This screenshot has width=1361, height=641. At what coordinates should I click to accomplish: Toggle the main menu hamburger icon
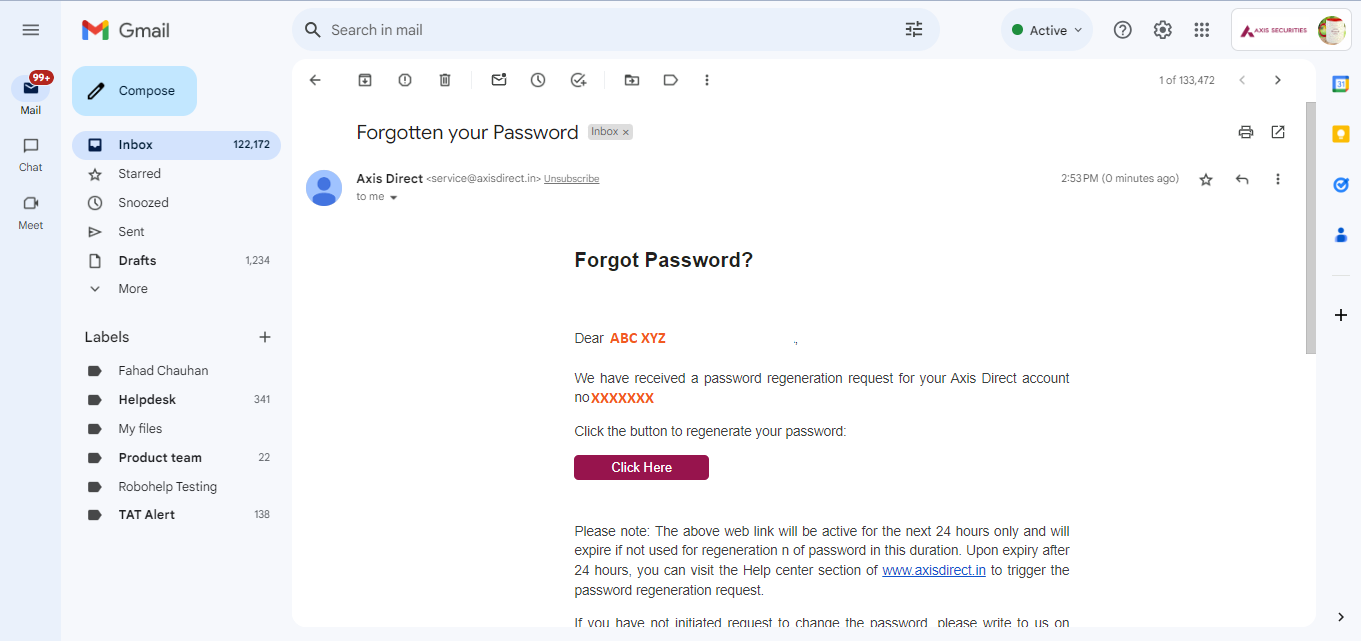pyautogui.click(x=31, y=30)
